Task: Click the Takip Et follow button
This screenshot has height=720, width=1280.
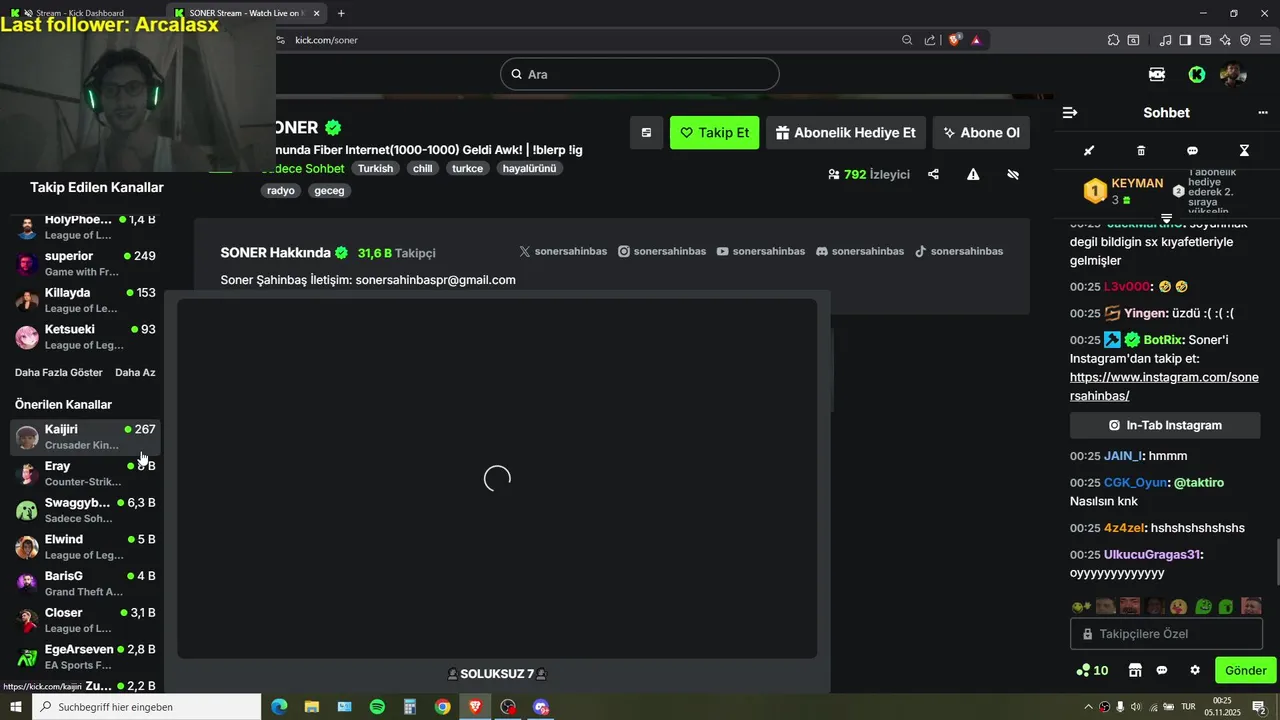Action: coord(714,133)
